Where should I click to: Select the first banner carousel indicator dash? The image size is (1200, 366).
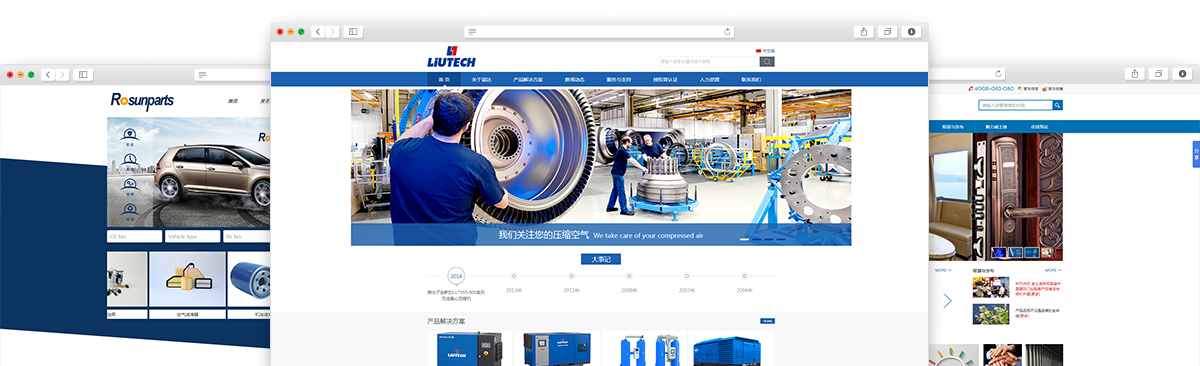coord(744,239)
